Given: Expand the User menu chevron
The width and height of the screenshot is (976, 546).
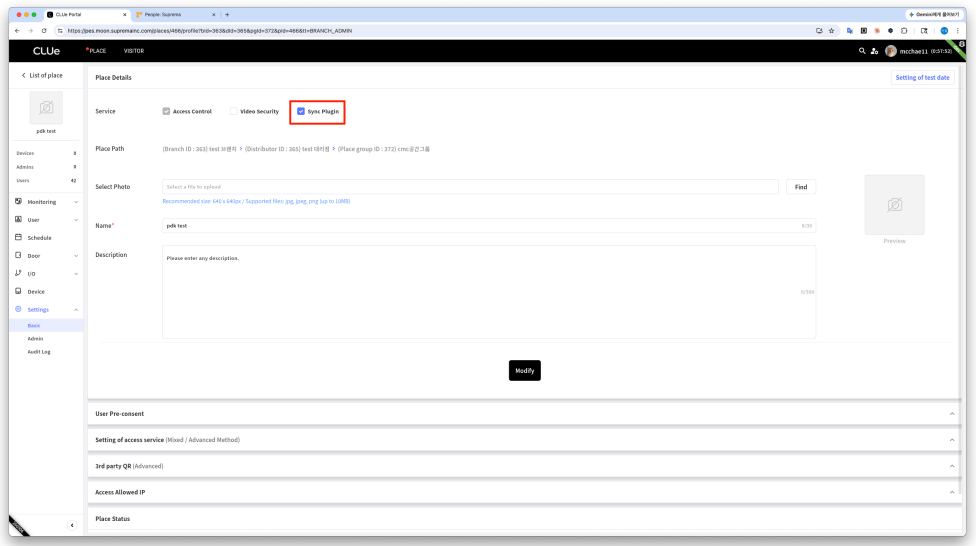Looking at the screenshot, I should 76,220.
